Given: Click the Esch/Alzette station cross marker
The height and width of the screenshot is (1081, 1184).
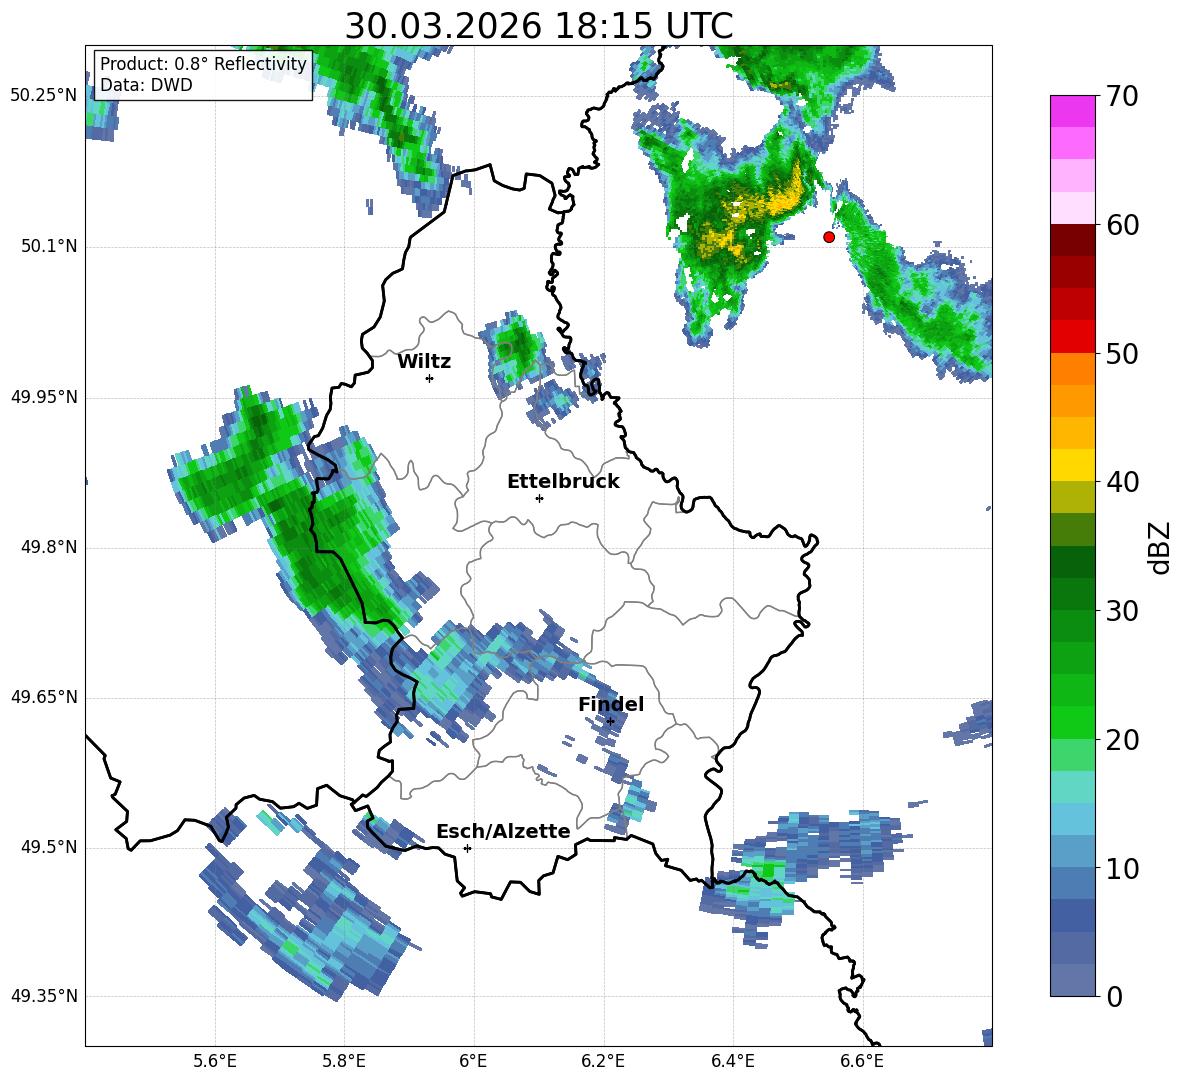Looking at the screenshot, I should pos(467,848).
